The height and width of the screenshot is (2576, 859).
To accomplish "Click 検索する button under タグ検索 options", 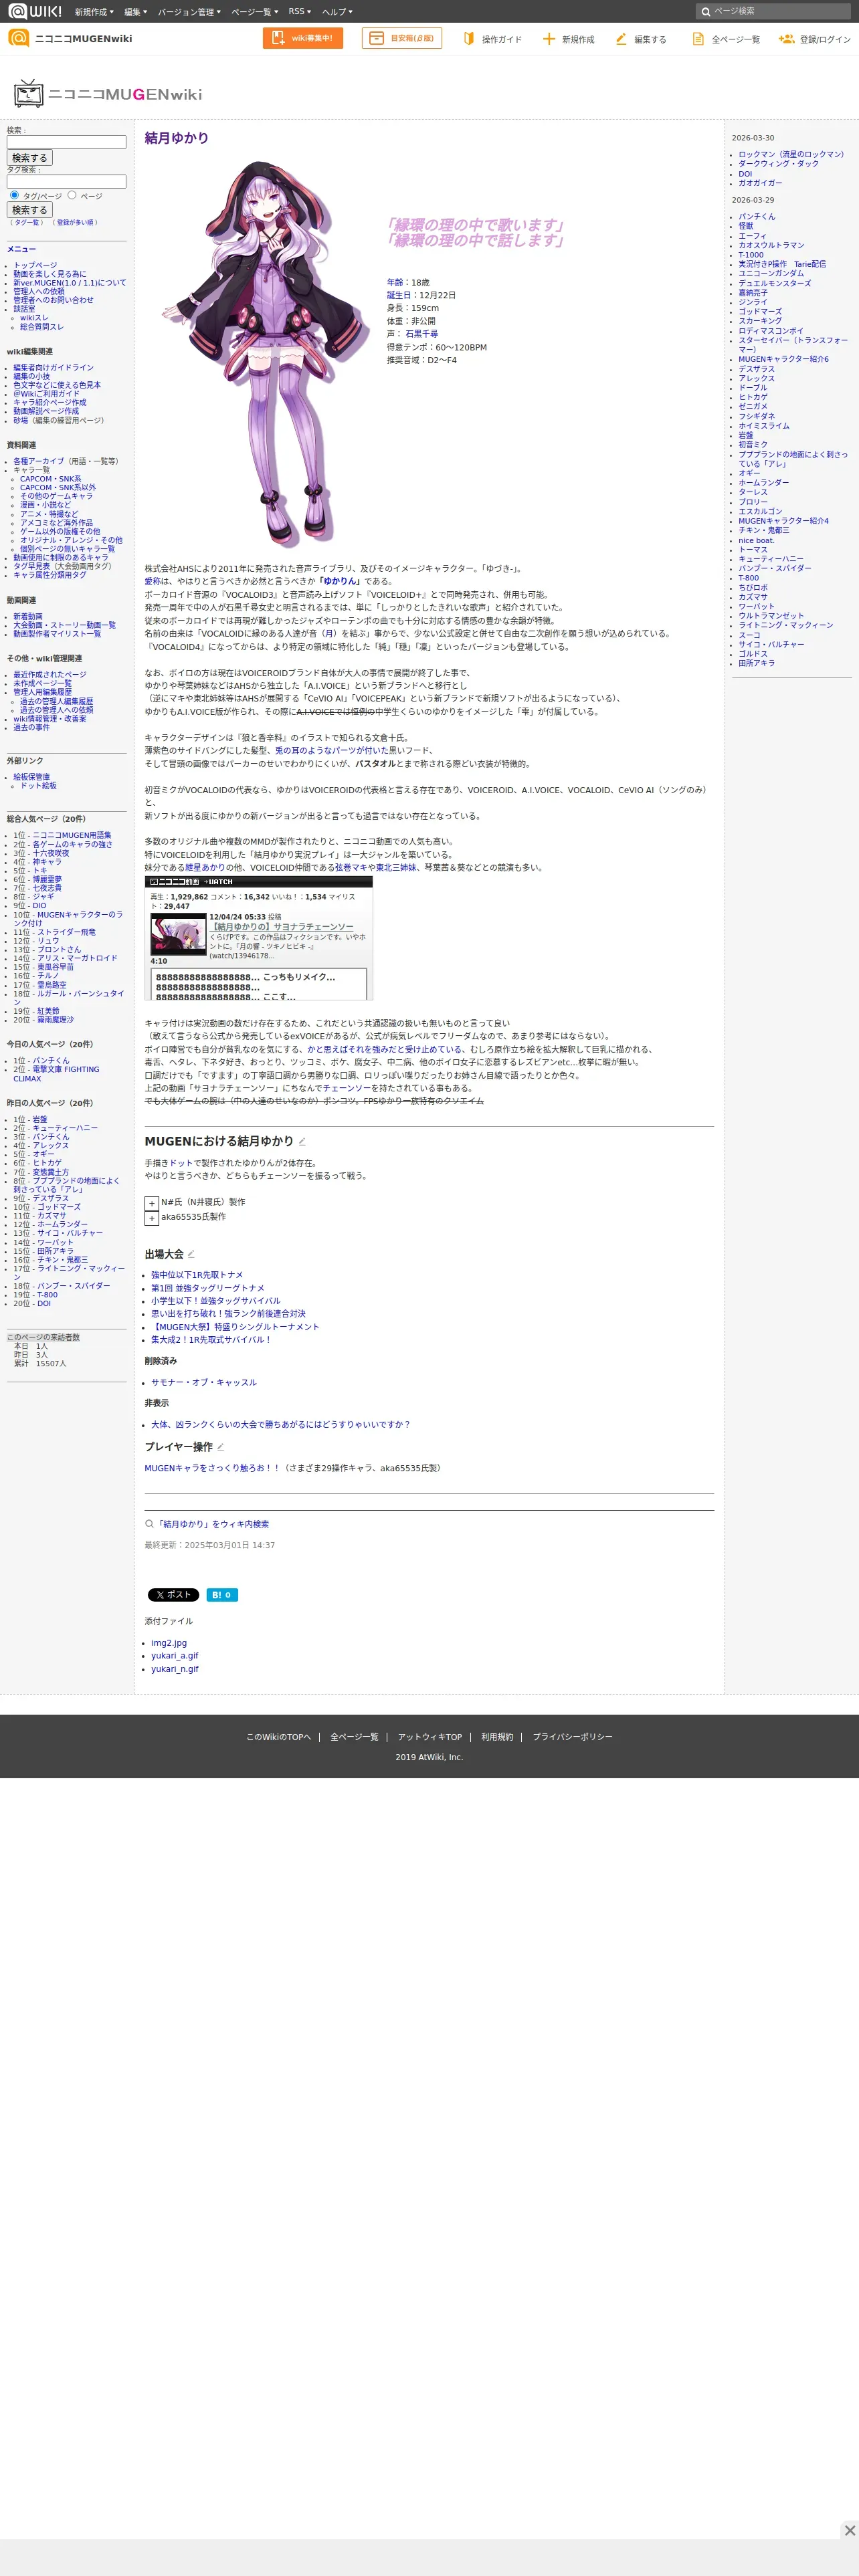I will coord(30,210).
